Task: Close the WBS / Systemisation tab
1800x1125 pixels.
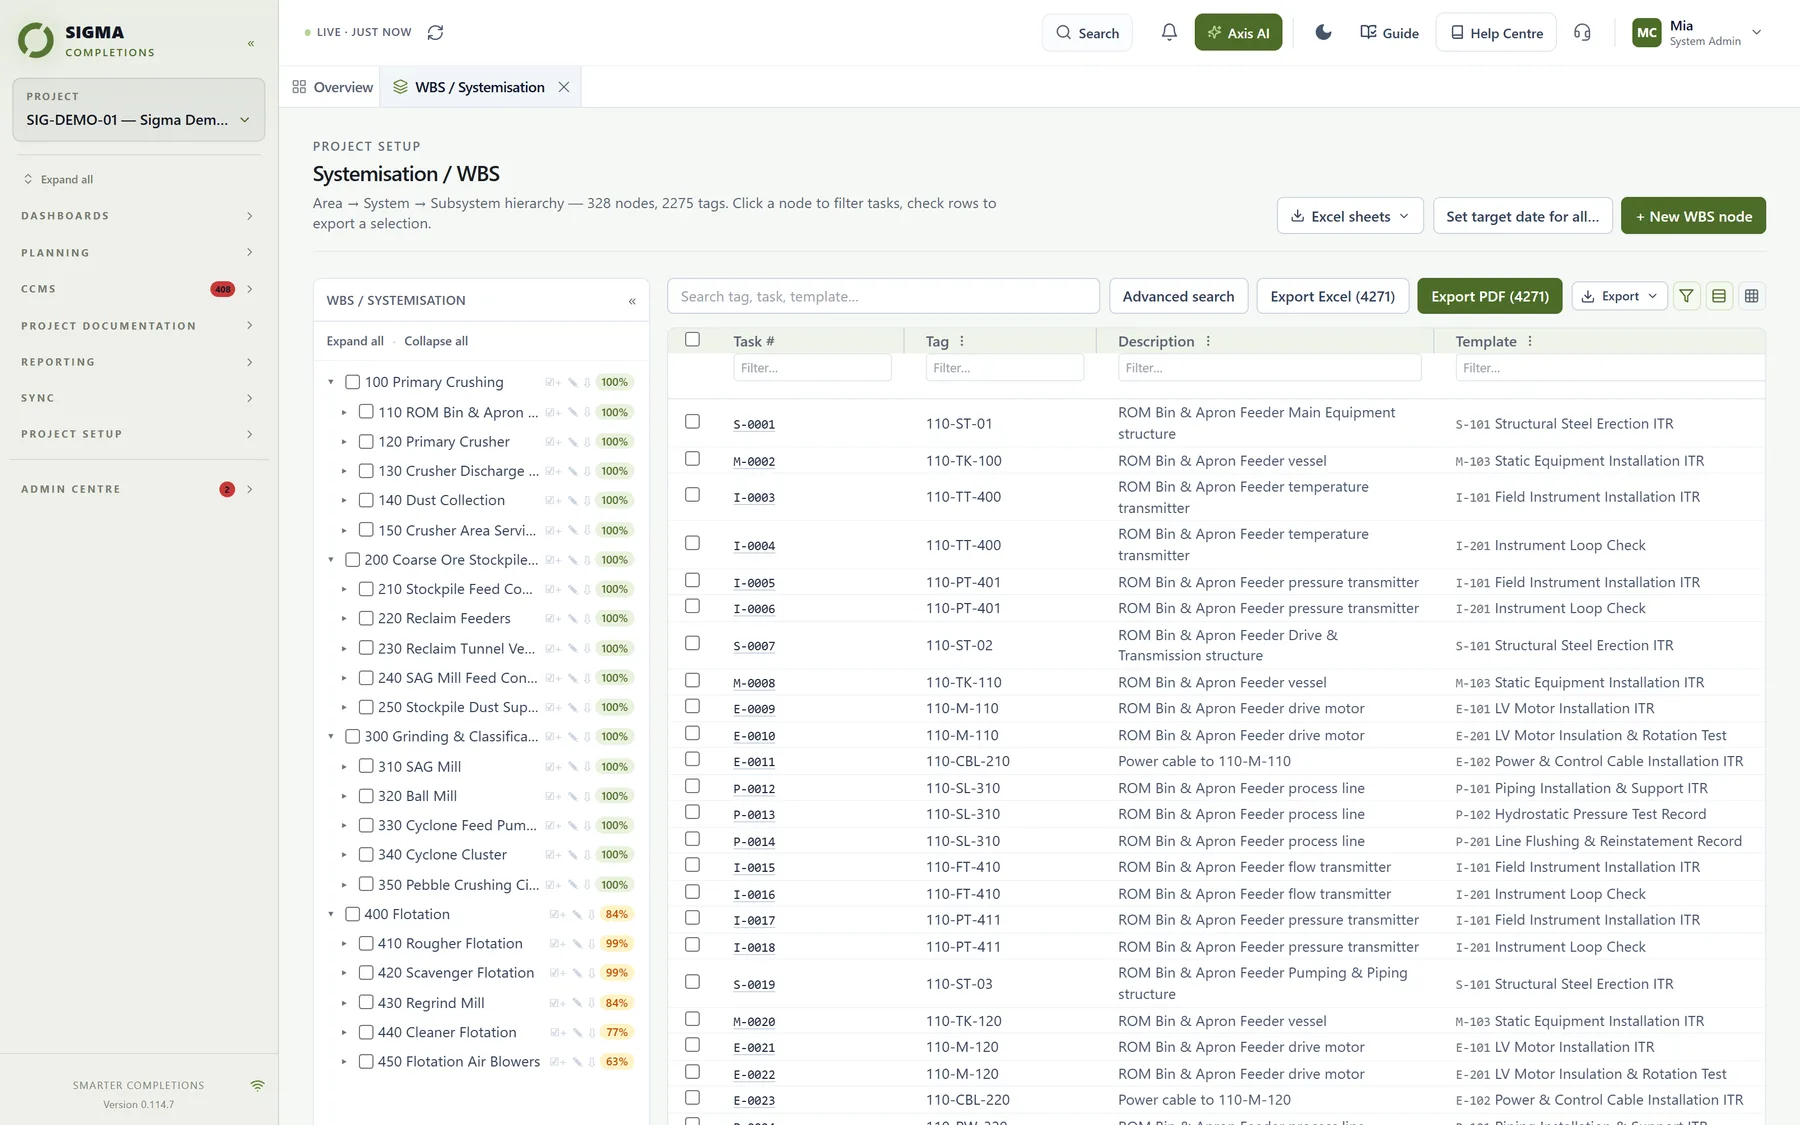Action: [564, 87]
